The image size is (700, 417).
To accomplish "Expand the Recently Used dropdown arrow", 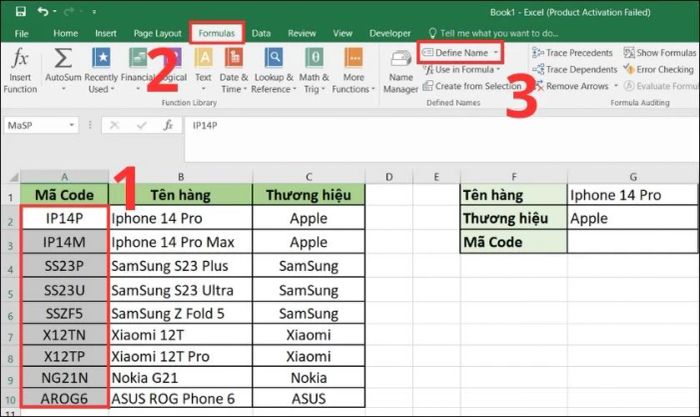I will 112,89.
